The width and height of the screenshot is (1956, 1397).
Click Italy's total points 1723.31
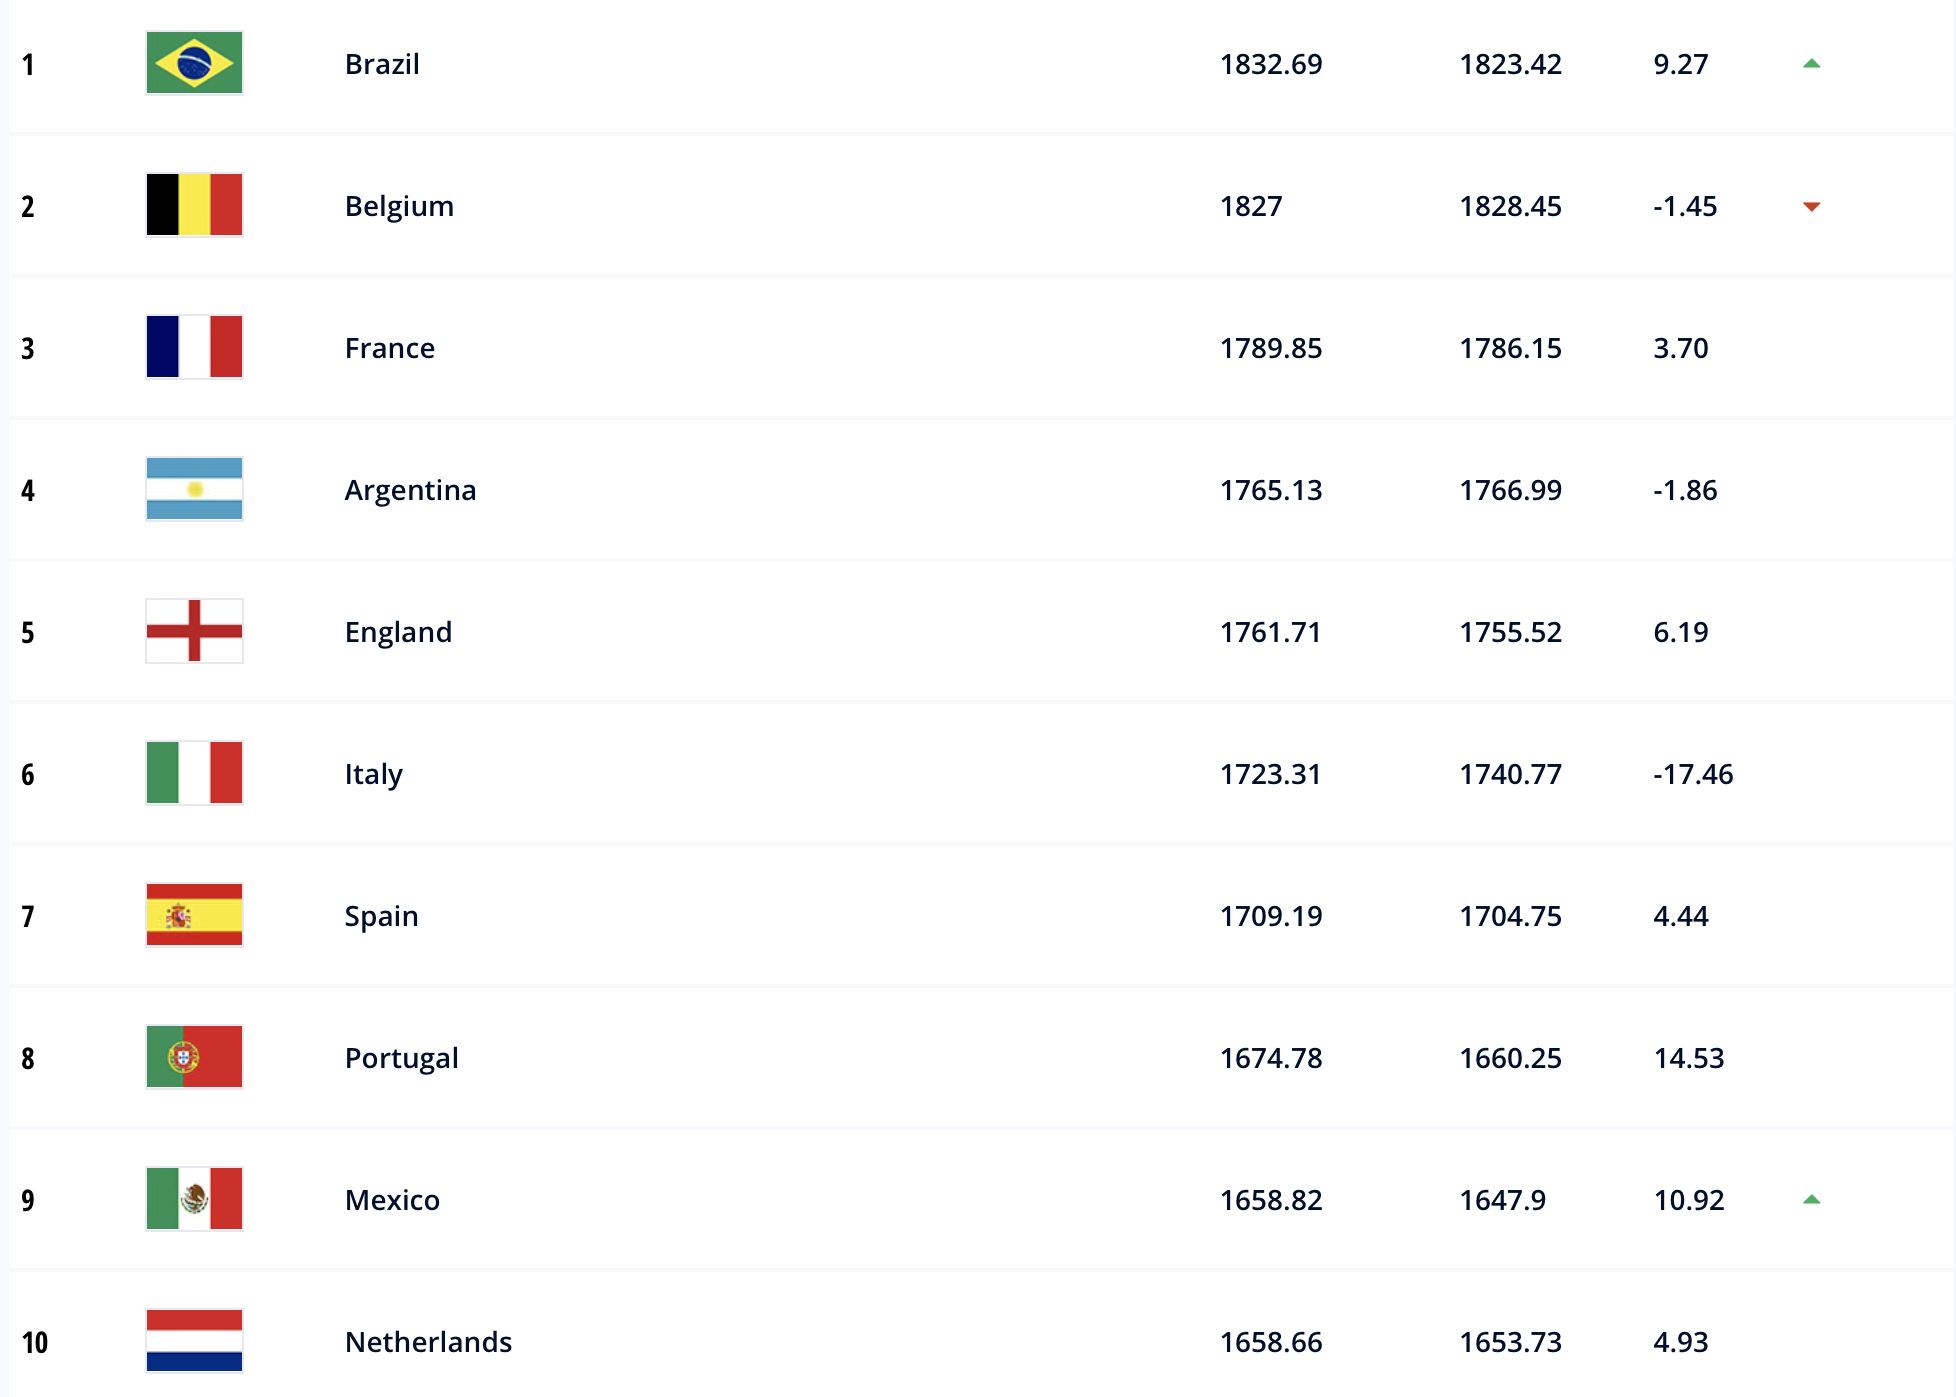pos(1270,774)
